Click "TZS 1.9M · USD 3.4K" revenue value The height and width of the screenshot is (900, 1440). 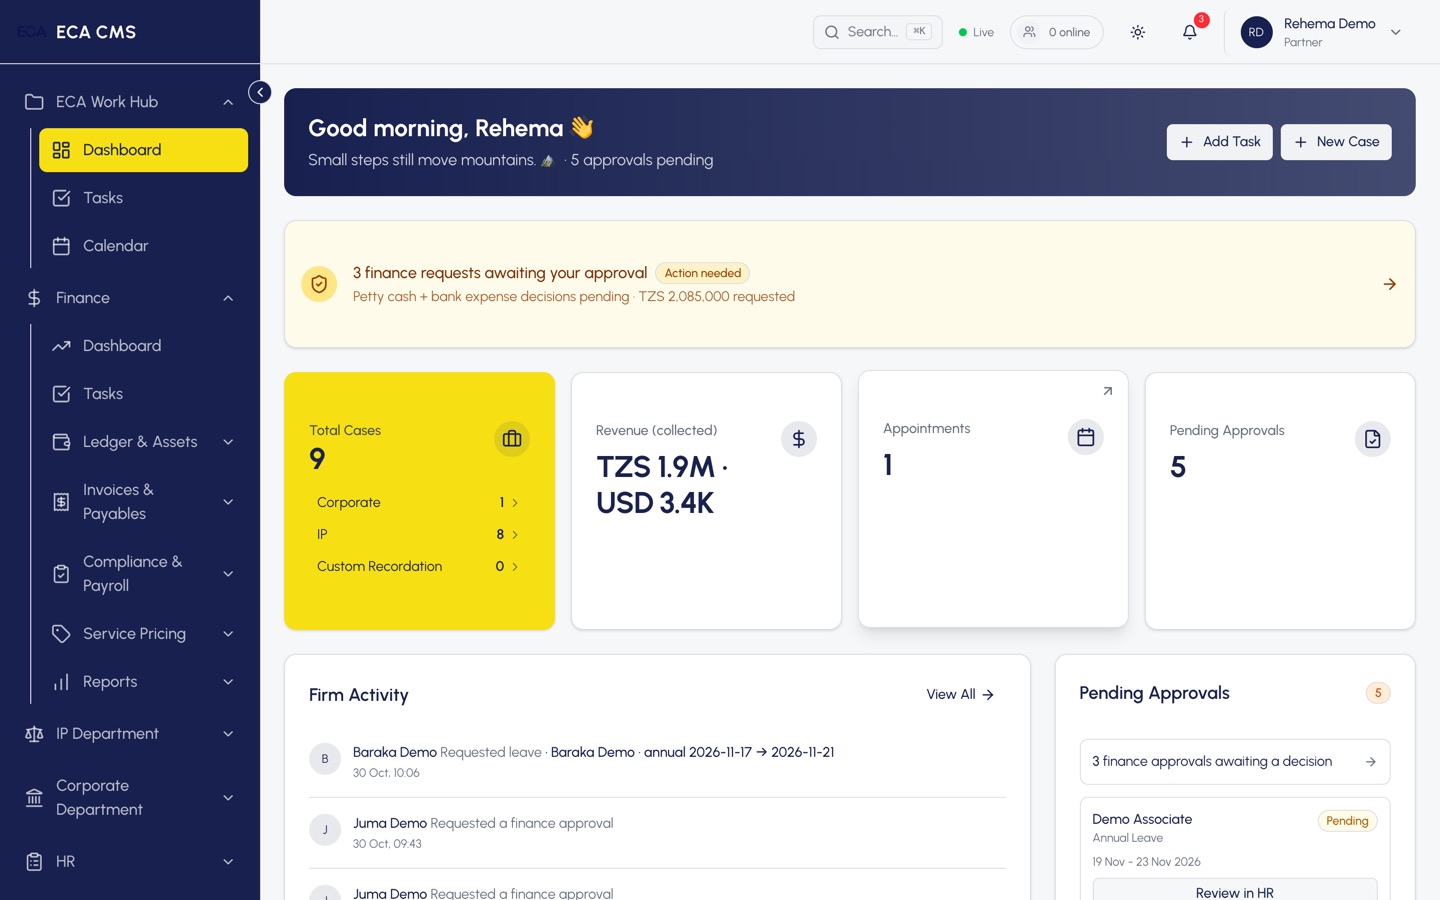[x=662, y=485]
